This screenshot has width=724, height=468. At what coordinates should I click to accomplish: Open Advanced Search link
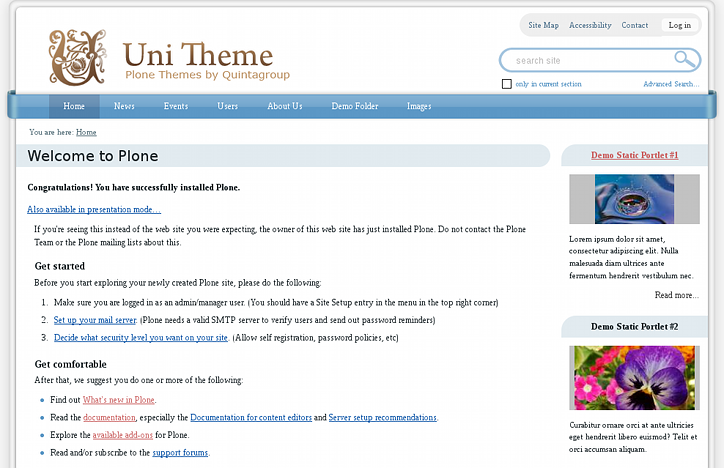(671, 84)
